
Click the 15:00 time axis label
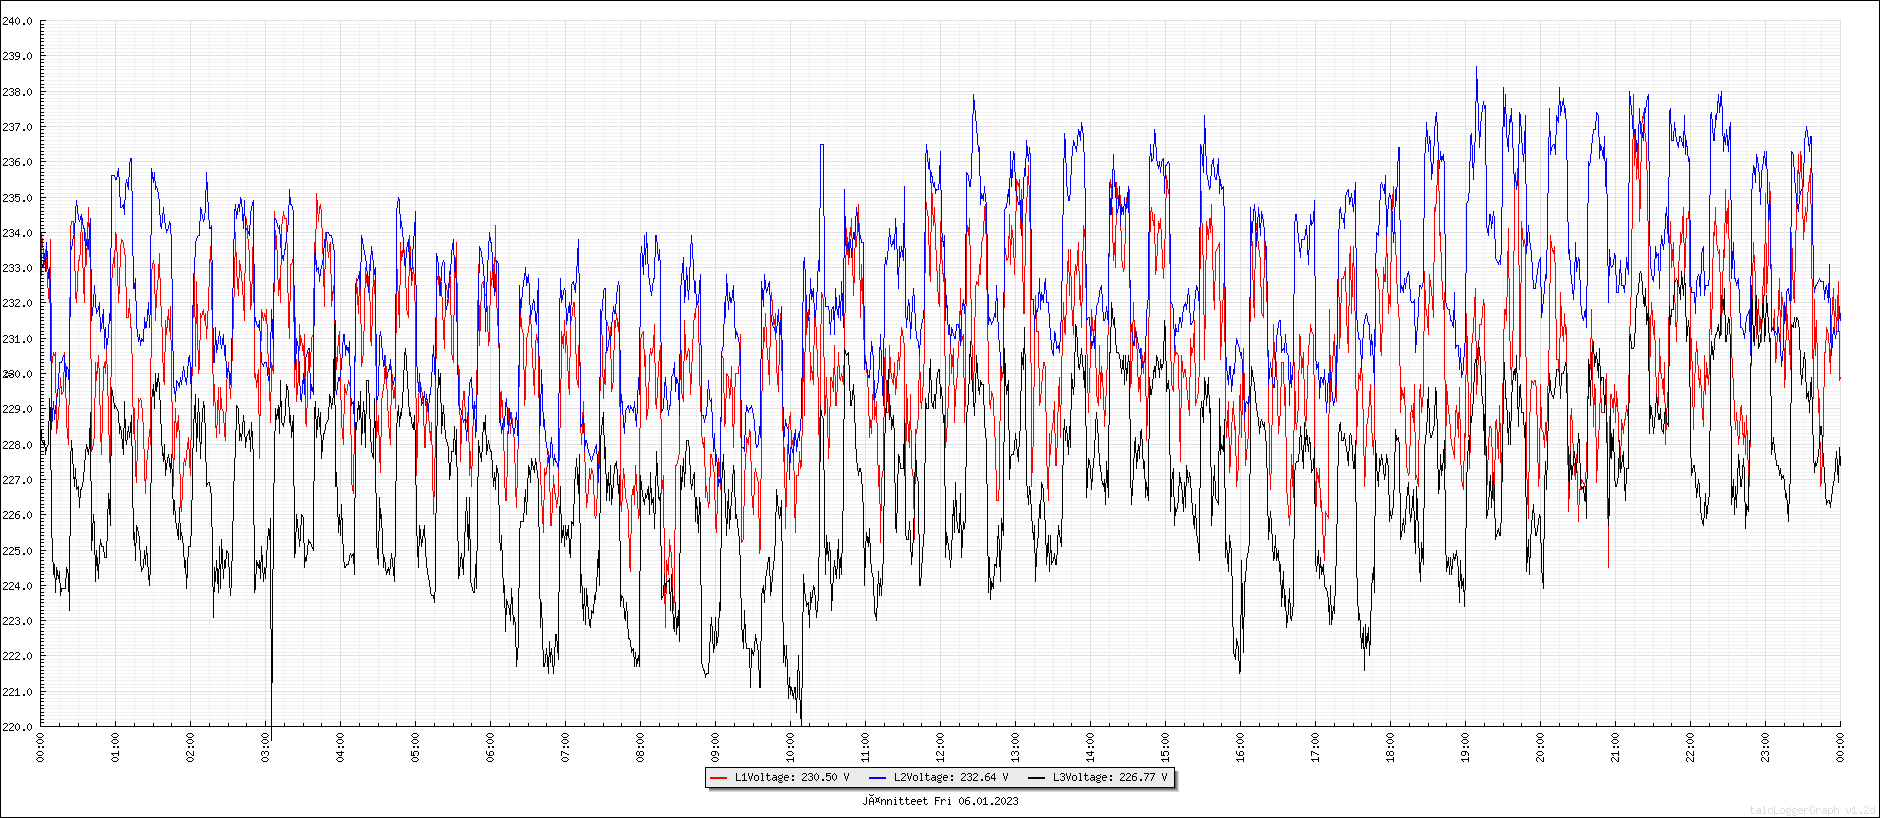pyautogui.click(x=1165, y=747)
